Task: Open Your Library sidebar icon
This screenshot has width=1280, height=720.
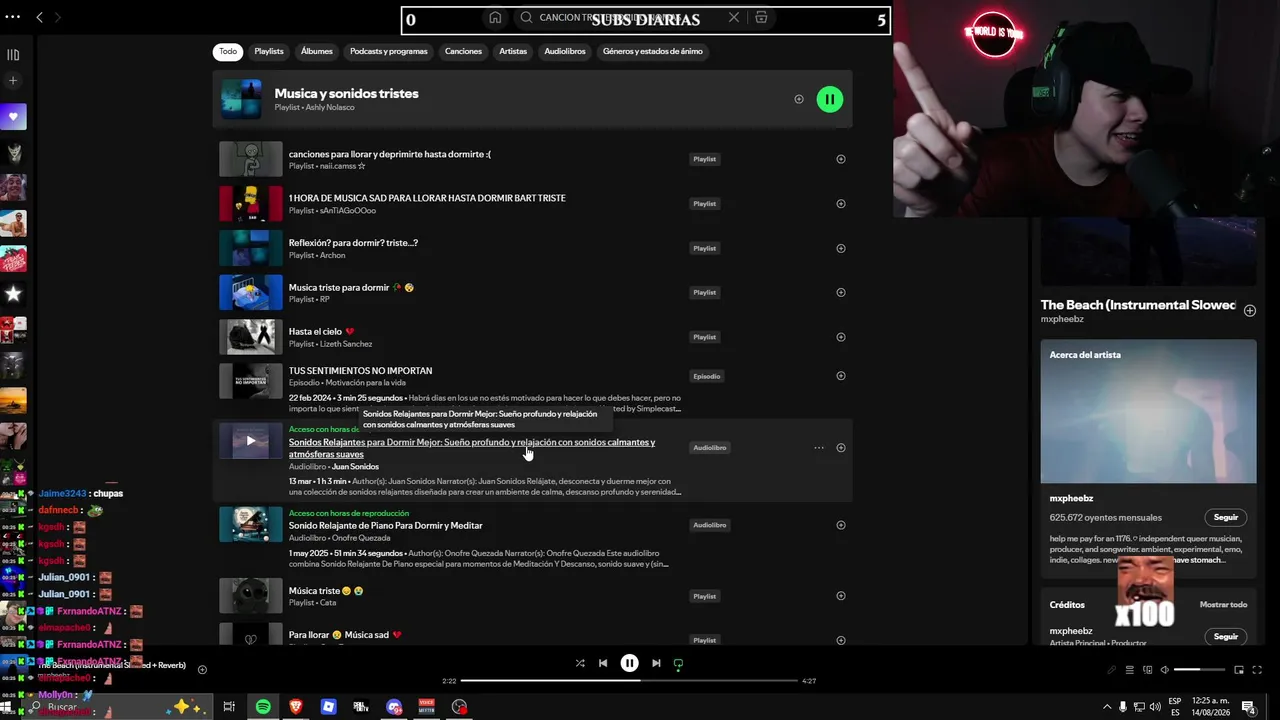Action: pyautogui.click(x=13, y=55)
